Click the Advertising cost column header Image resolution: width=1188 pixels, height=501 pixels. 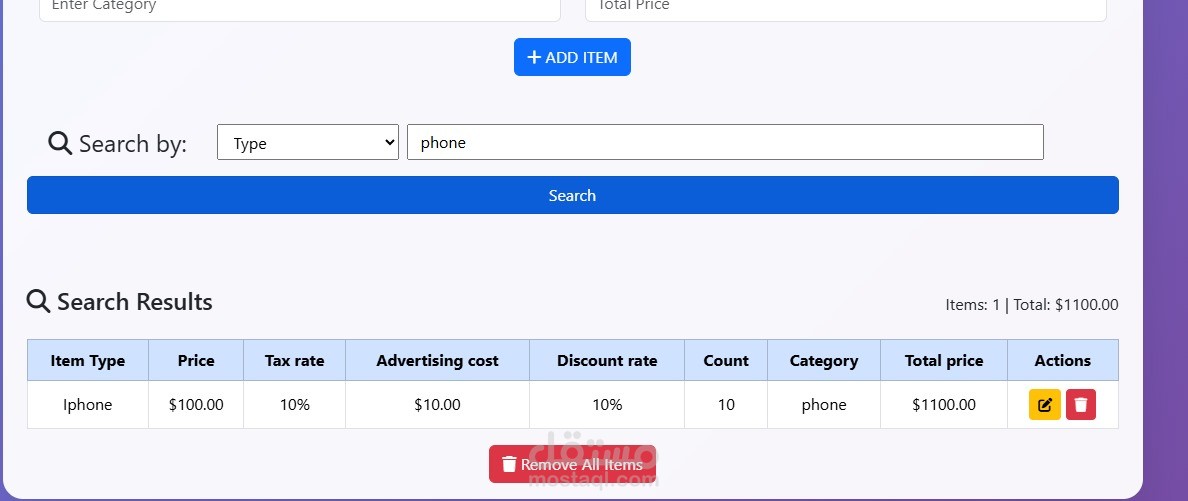(x=438, y=360)
